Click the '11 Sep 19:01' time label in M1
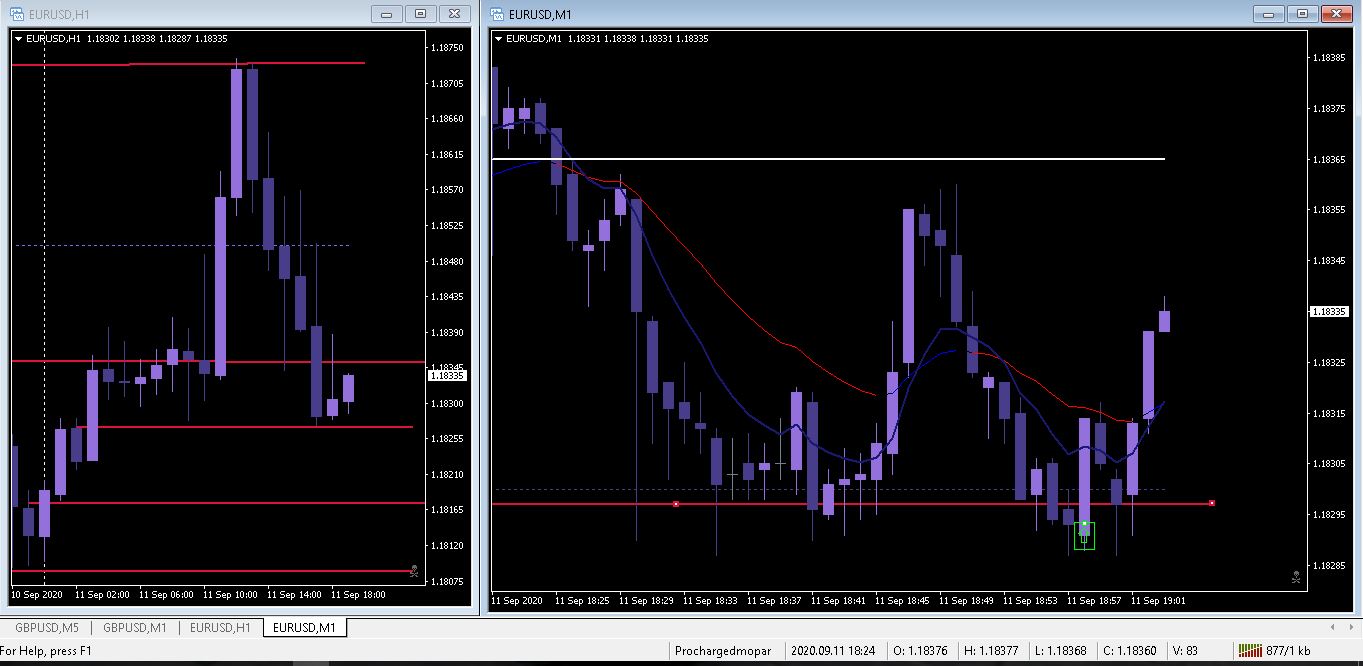 tap(1158, 601)
